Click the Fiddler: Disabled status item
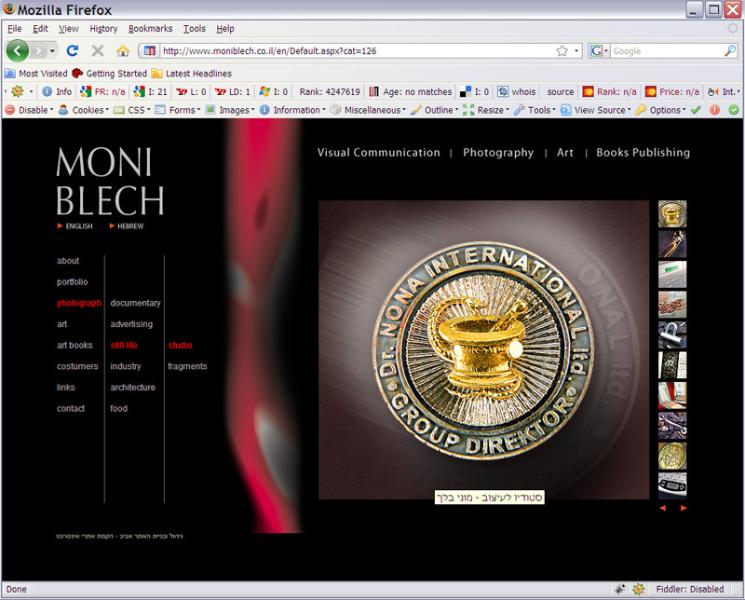Viewport: 745px width, 600px height. tap(689, 589)
